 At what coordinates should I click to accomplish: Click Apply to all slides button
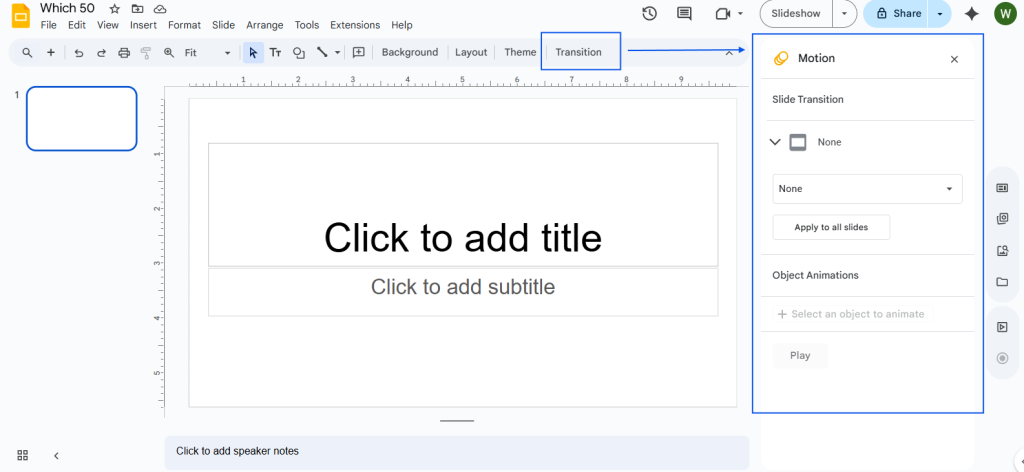(831, 227)
